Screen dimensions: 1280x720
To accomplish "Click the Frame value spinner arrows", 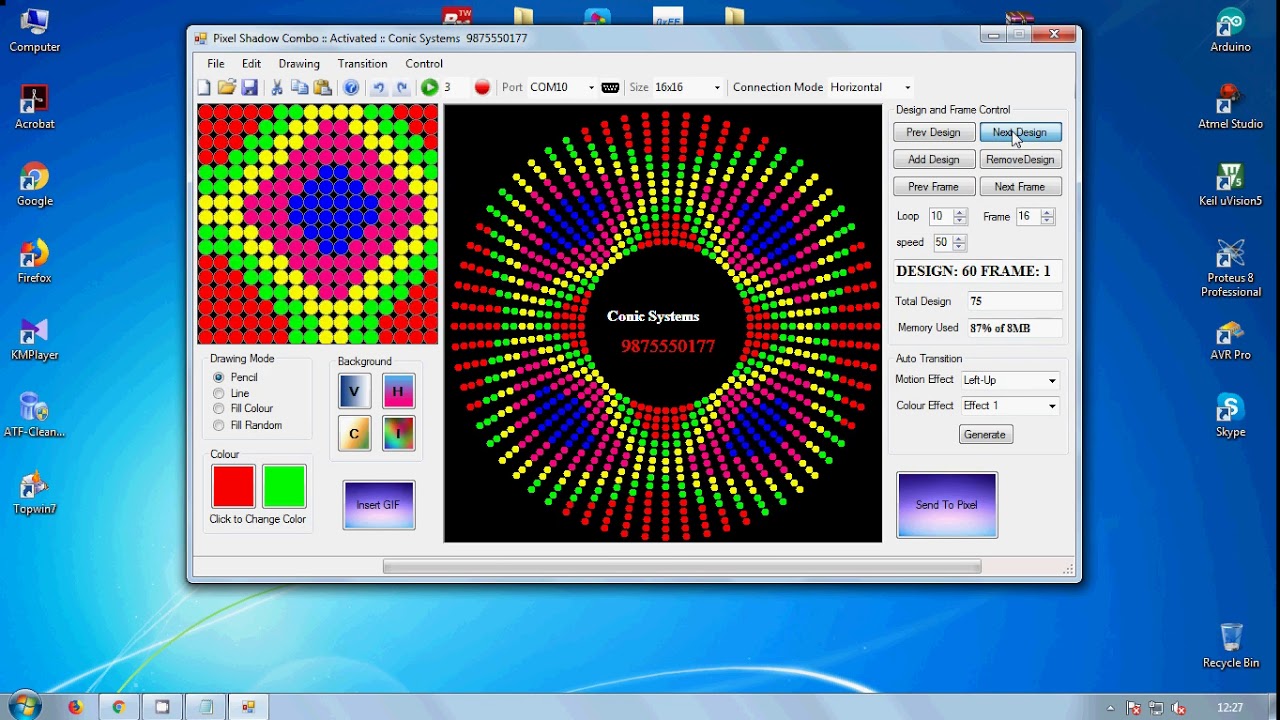I will (x=1048, y=216).
